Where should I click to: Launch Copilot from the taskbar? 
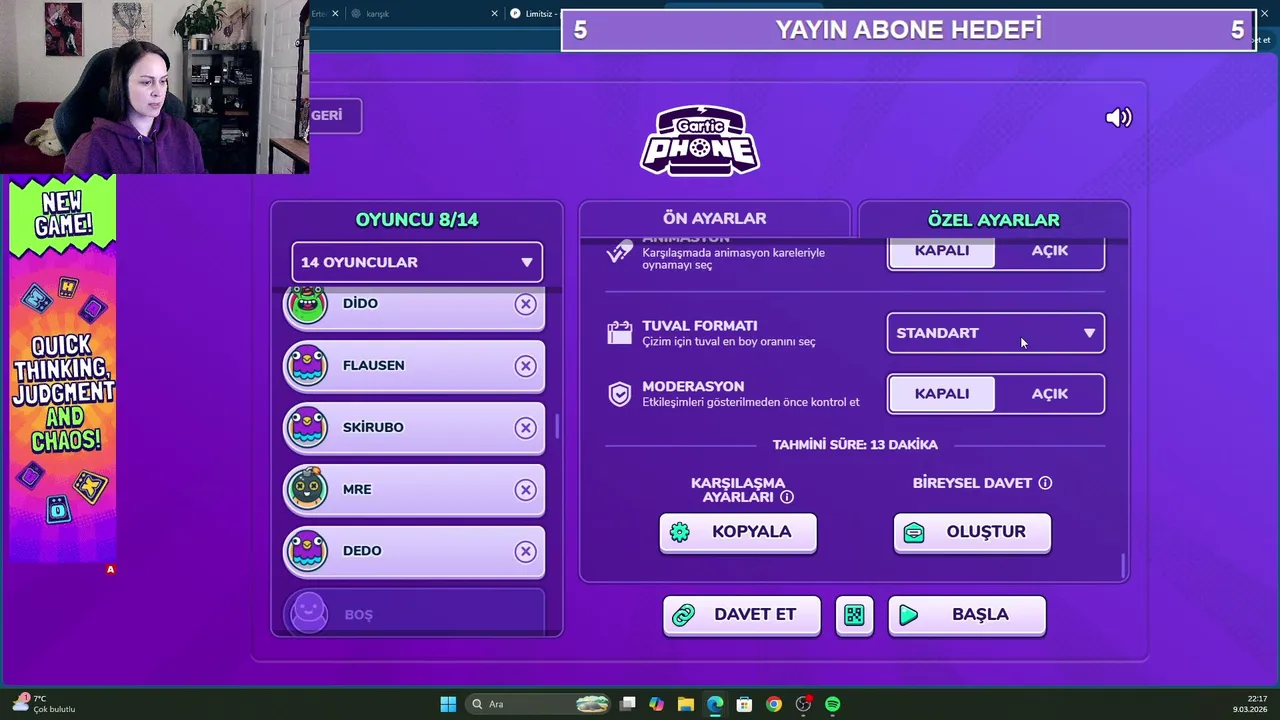coord(656,704)
